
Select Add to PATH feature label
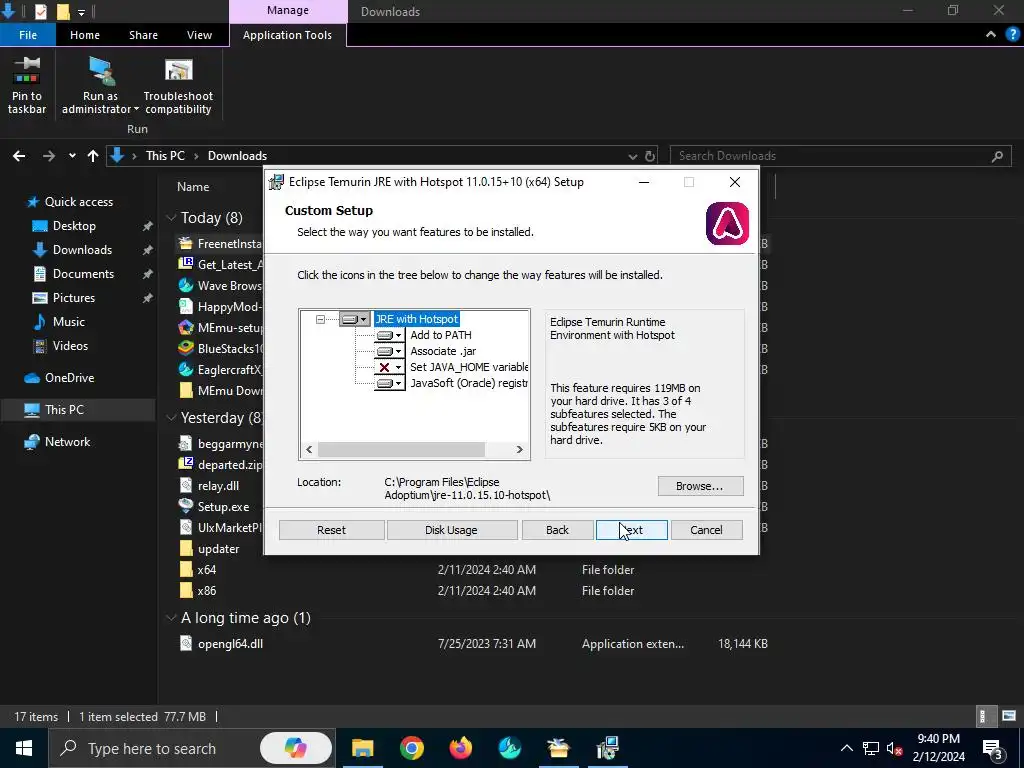[441, 335]
